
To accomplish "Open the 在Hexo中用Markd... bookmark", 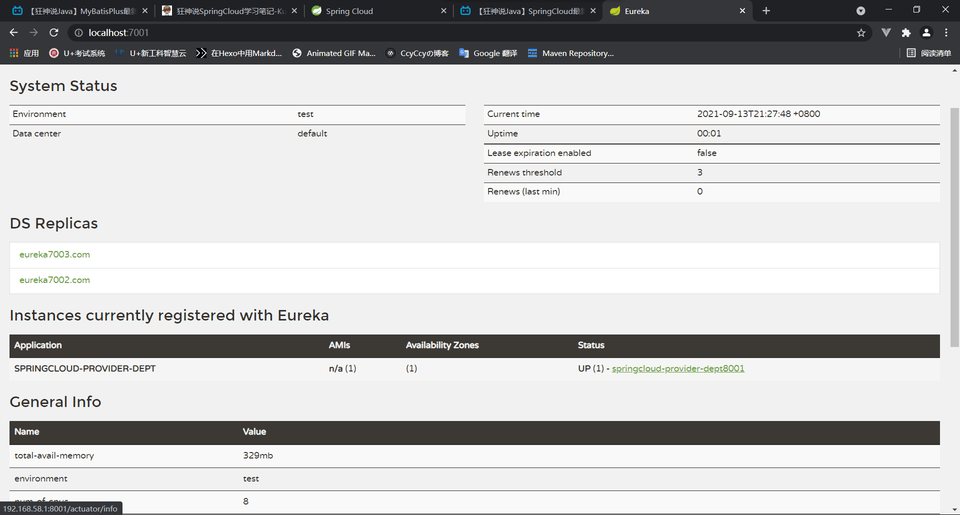I will coord(239,53).
